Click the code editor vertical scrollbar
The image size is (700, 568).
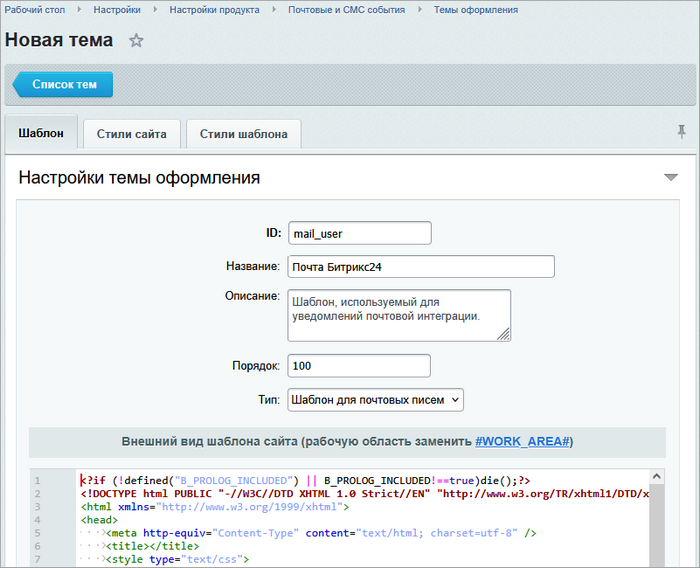tap(657, 520)
